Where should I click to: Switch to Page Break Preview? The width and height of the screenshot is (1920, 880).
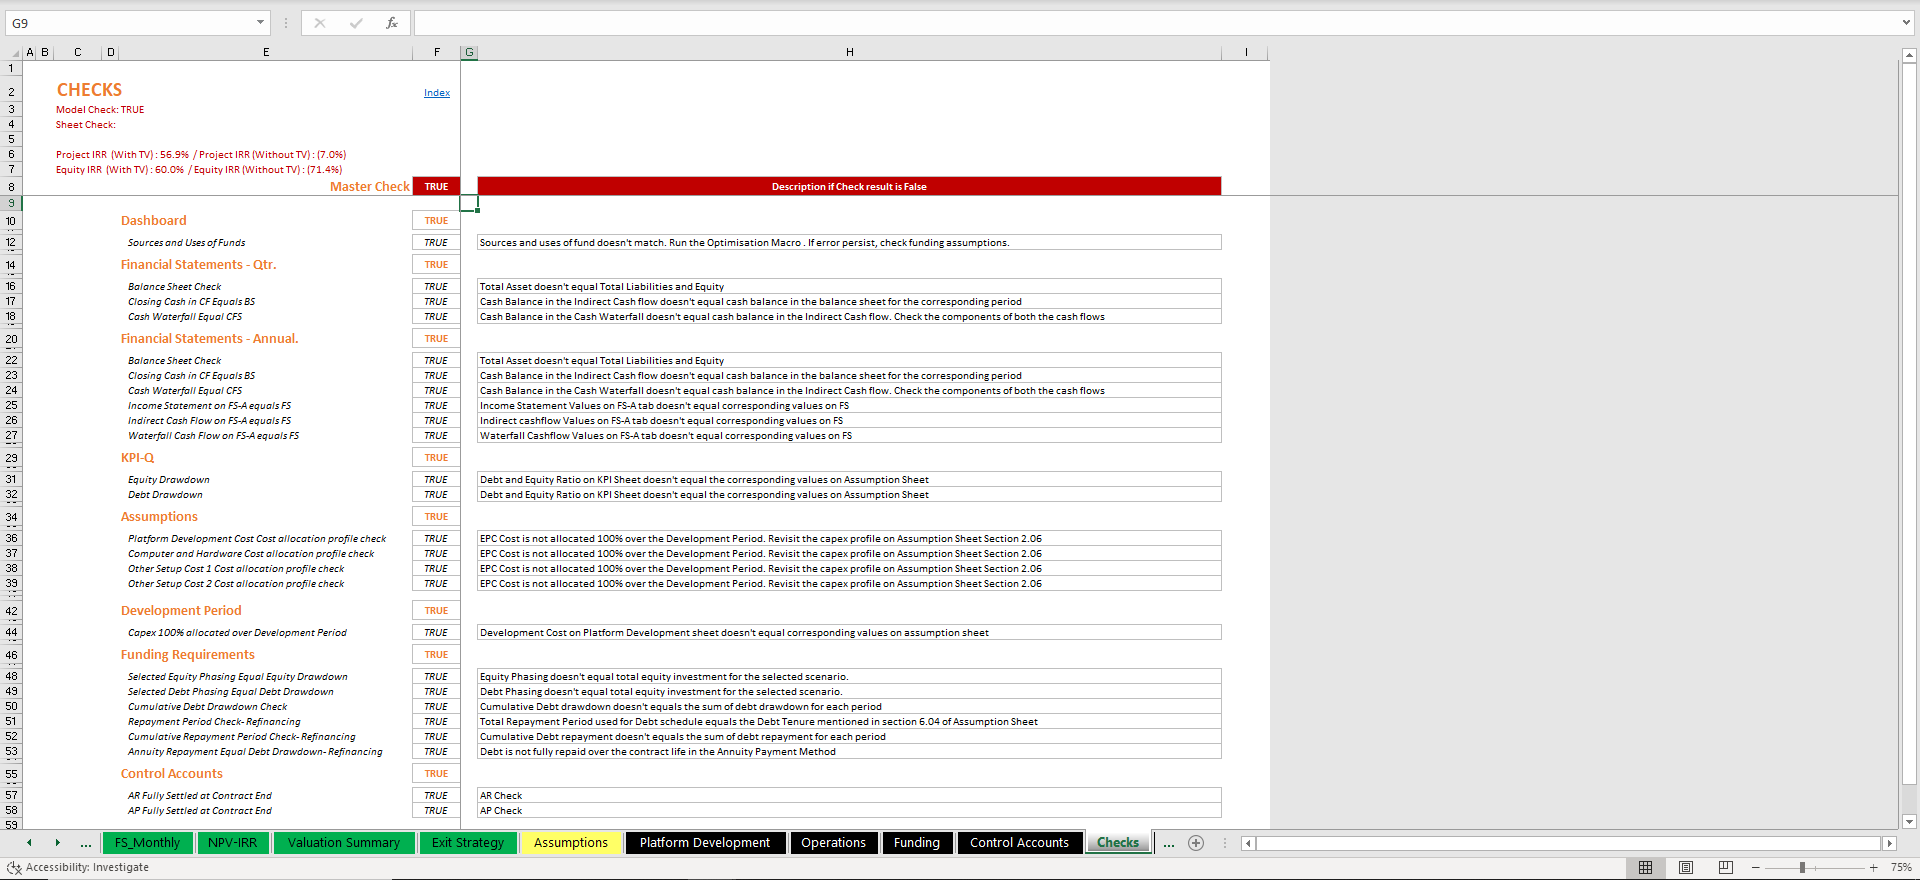pyautogui.click(x=1725, y=867)
